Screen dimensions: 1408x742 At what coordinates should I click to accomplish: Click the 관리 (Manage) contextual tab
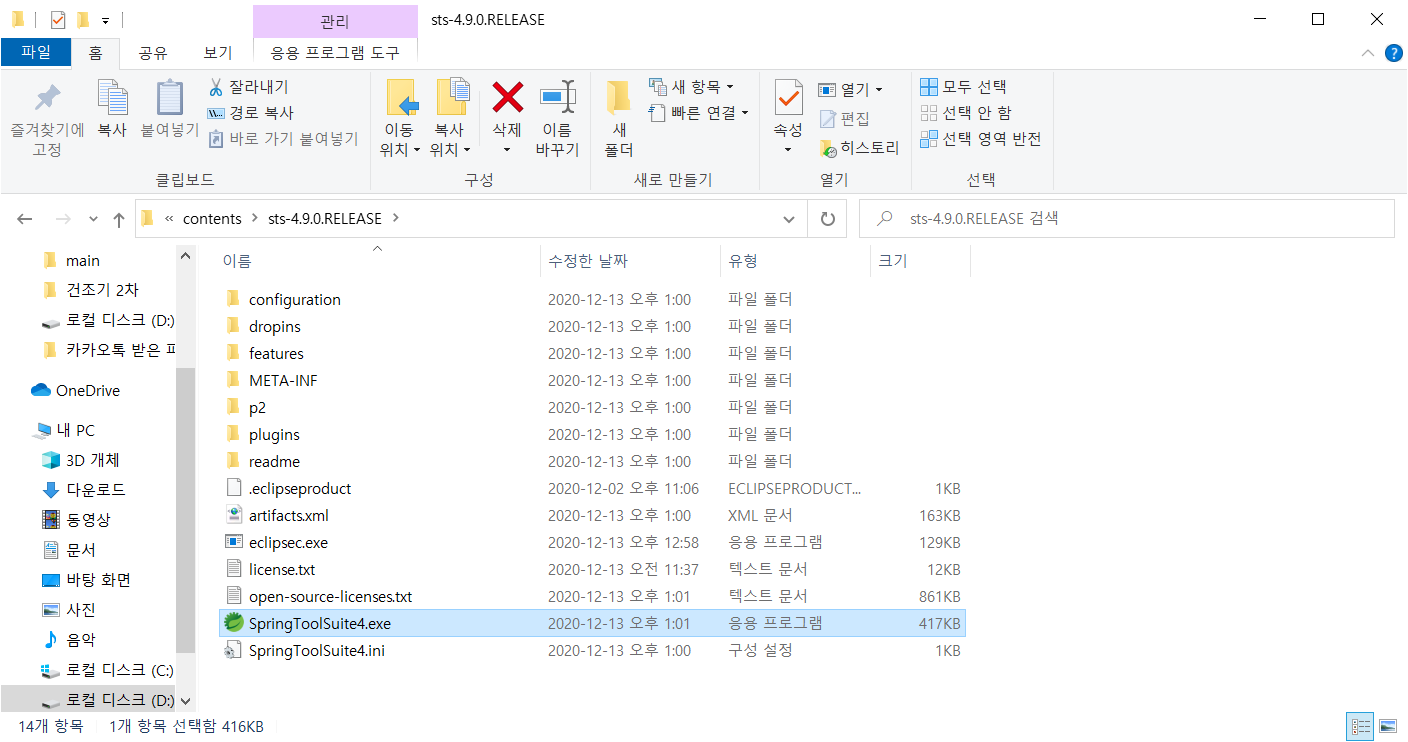pyautogui.click(x=335, y=21)
